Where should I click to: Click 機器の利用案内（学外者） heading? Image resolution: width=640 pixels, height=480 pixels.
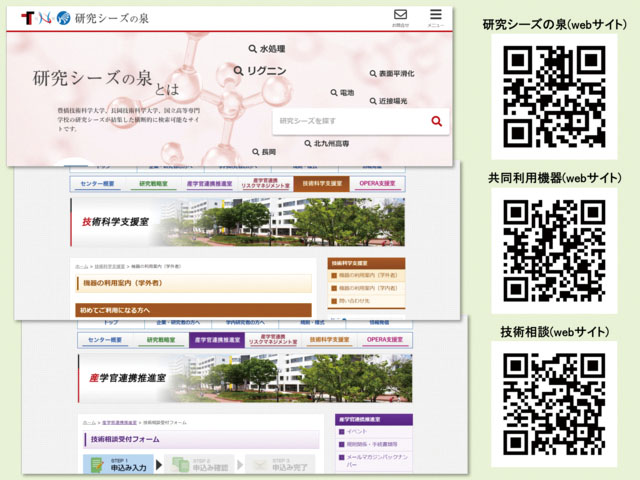194,283
